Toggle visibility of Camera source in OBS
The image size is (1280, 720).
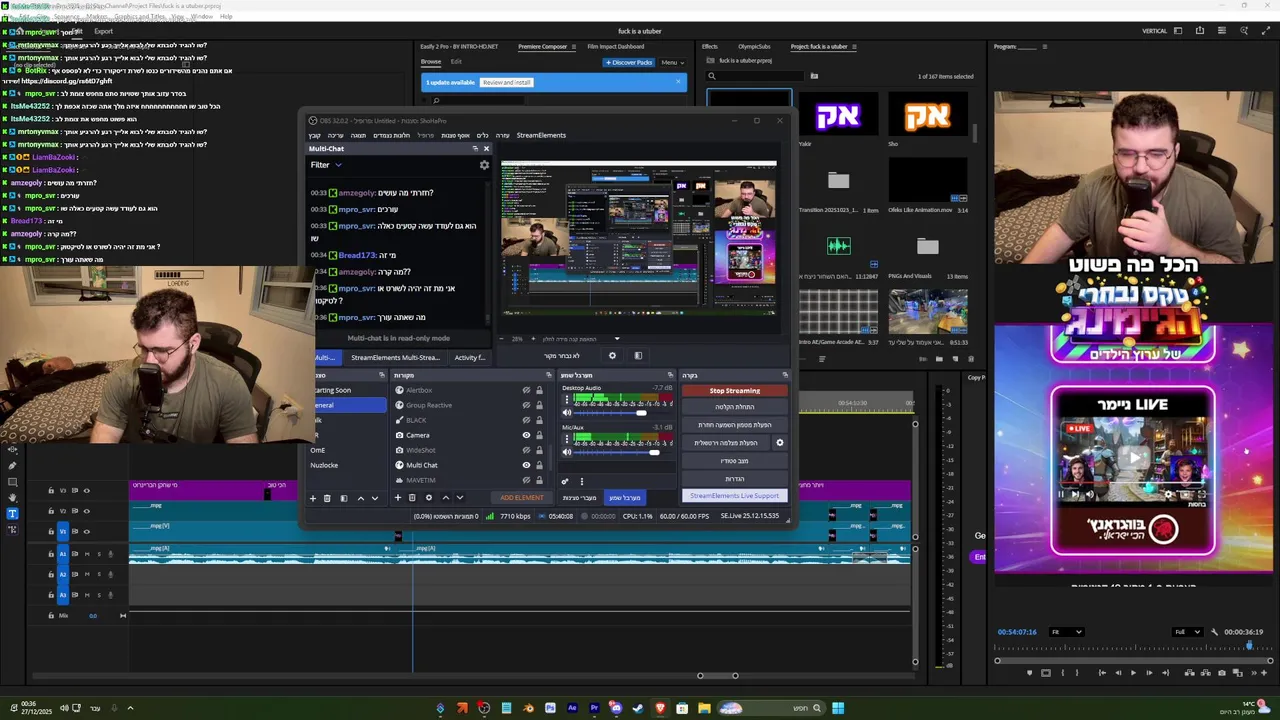pos(527,435)
